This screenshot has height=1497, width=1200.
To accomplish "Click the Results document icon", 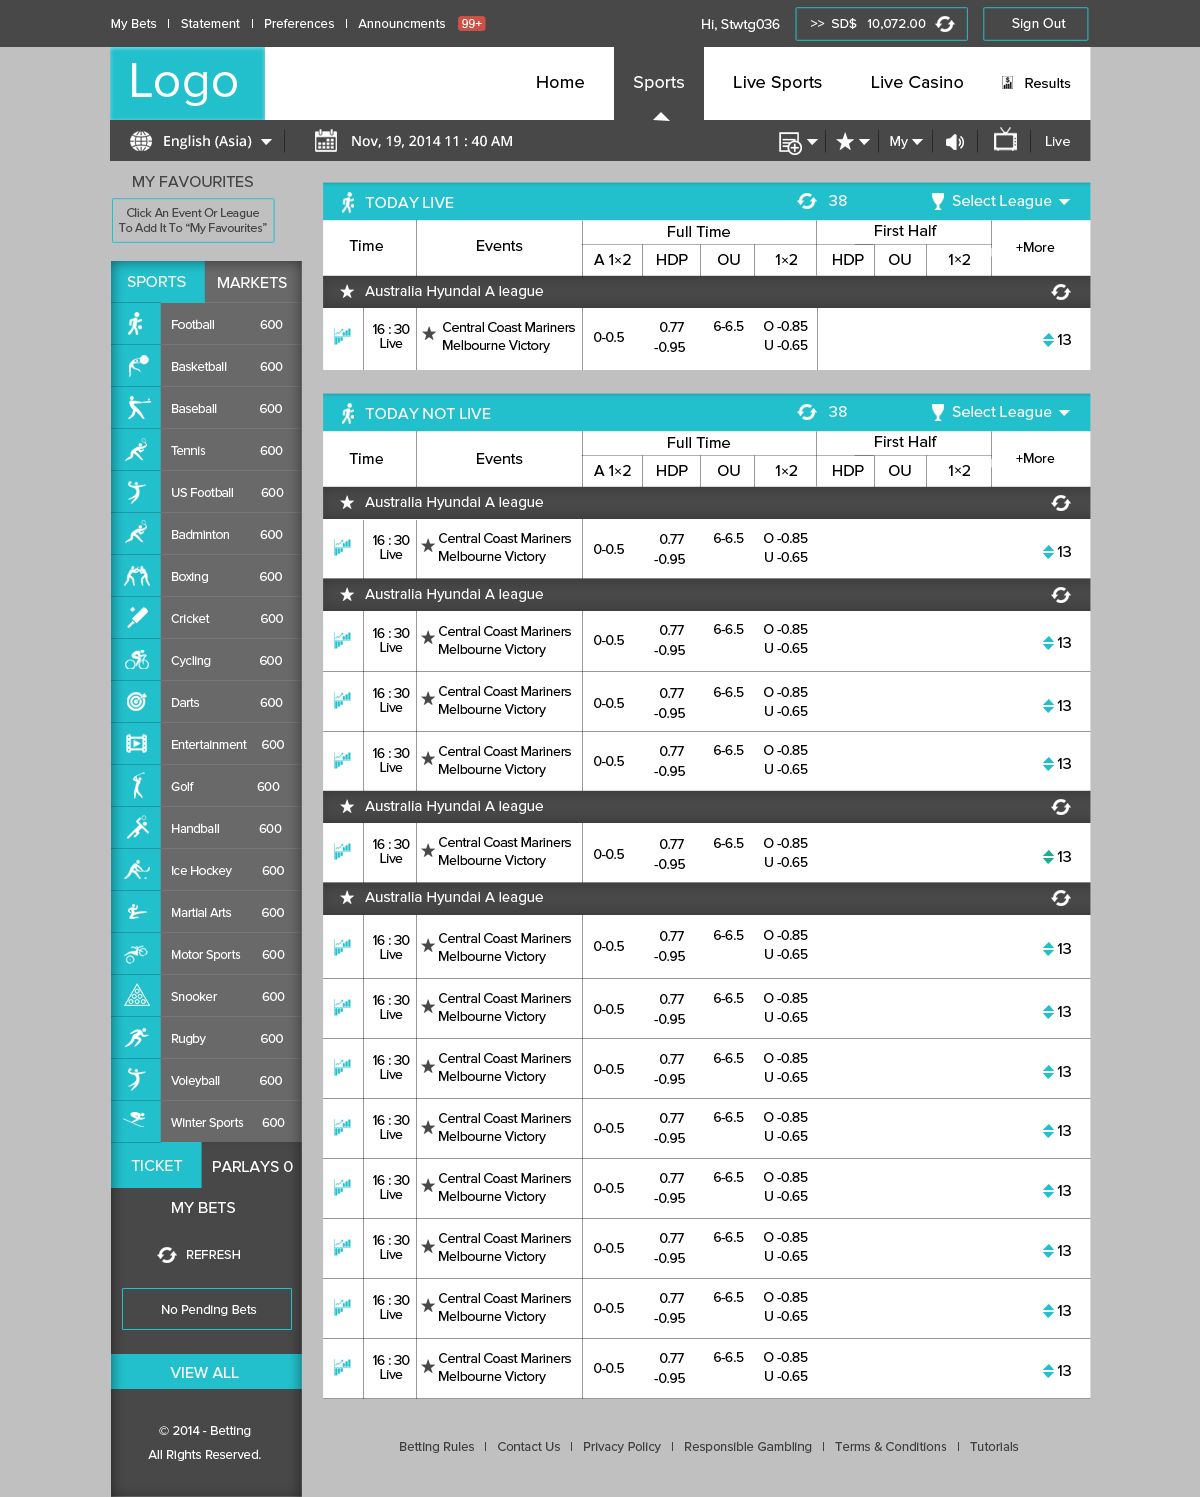I will [1008, 83].
